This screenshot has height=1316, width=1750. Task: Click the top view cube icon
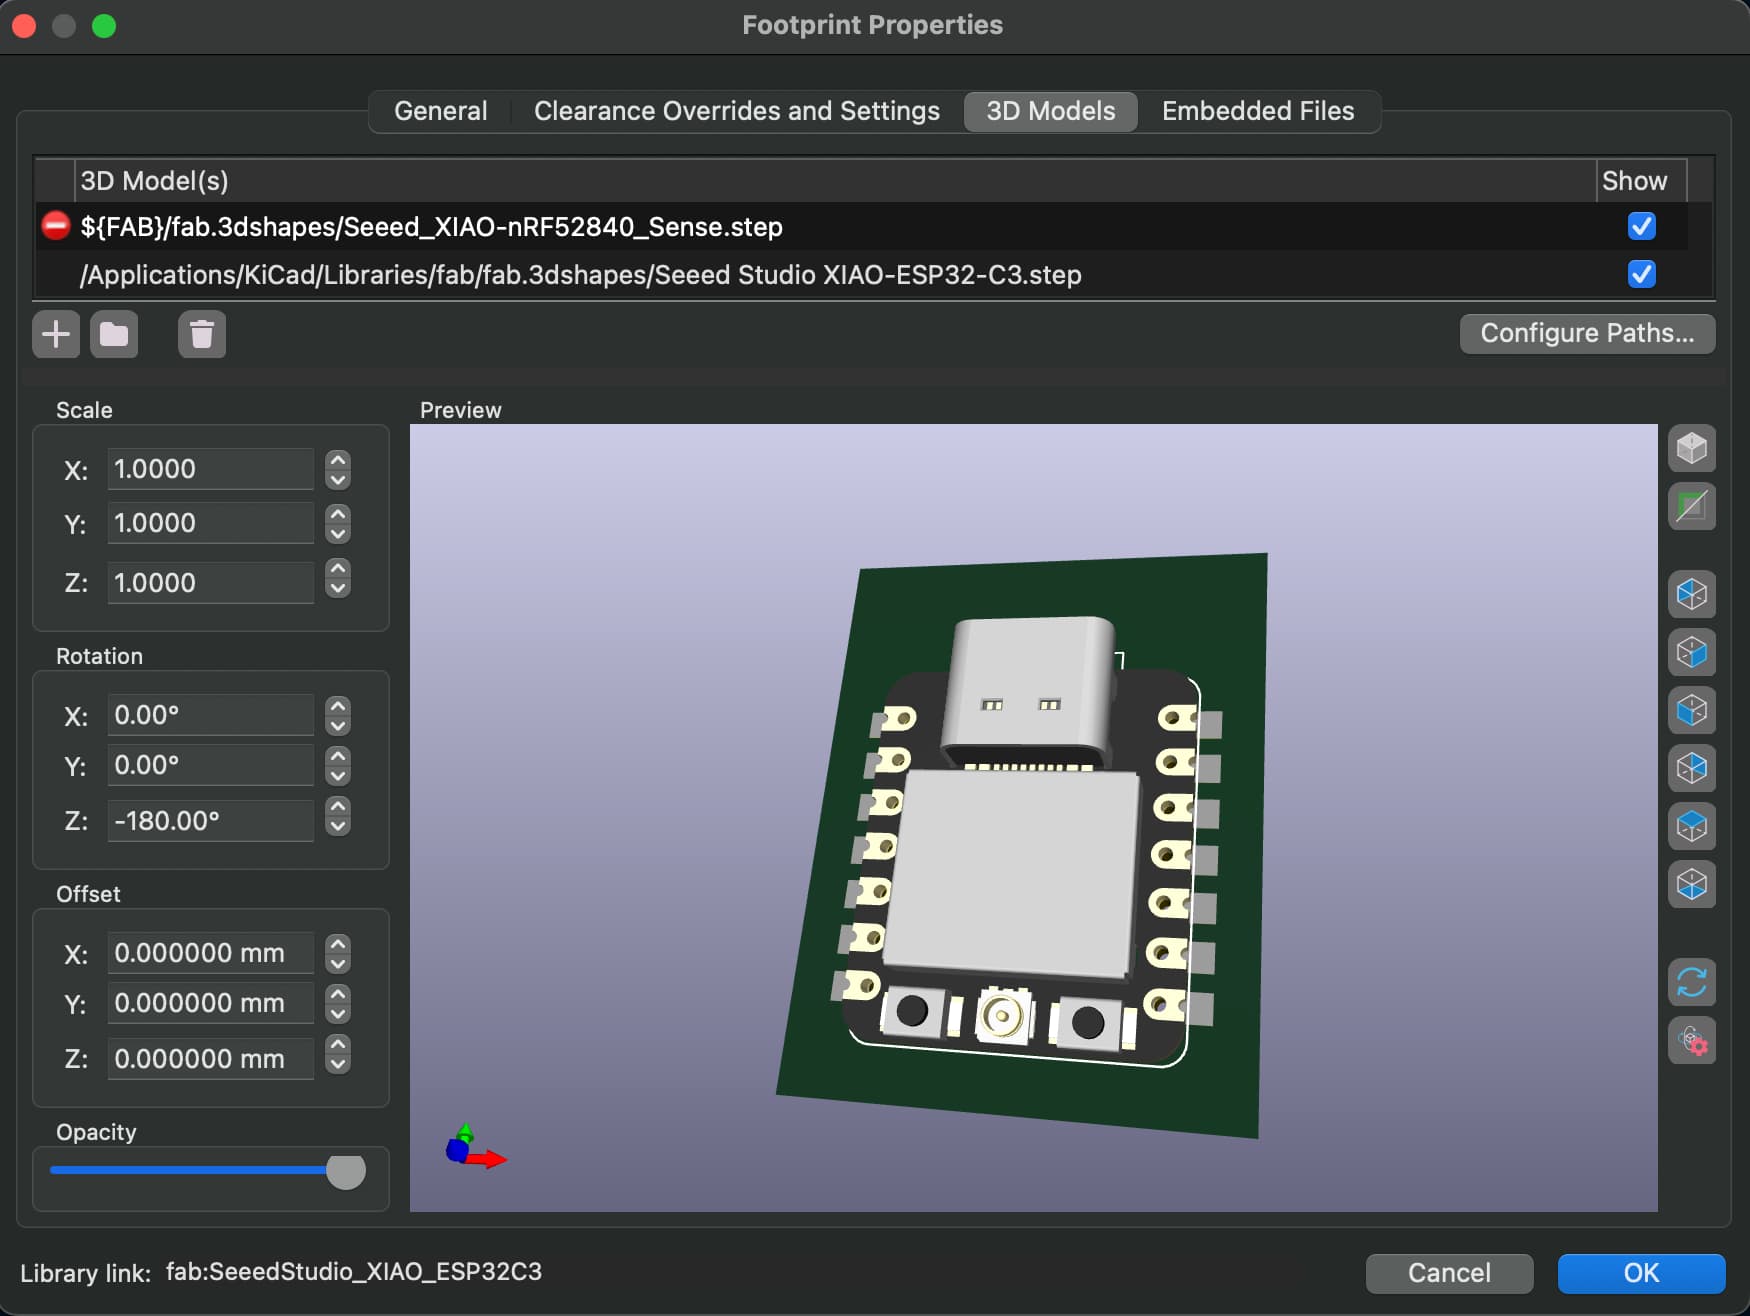[1691, 826]
